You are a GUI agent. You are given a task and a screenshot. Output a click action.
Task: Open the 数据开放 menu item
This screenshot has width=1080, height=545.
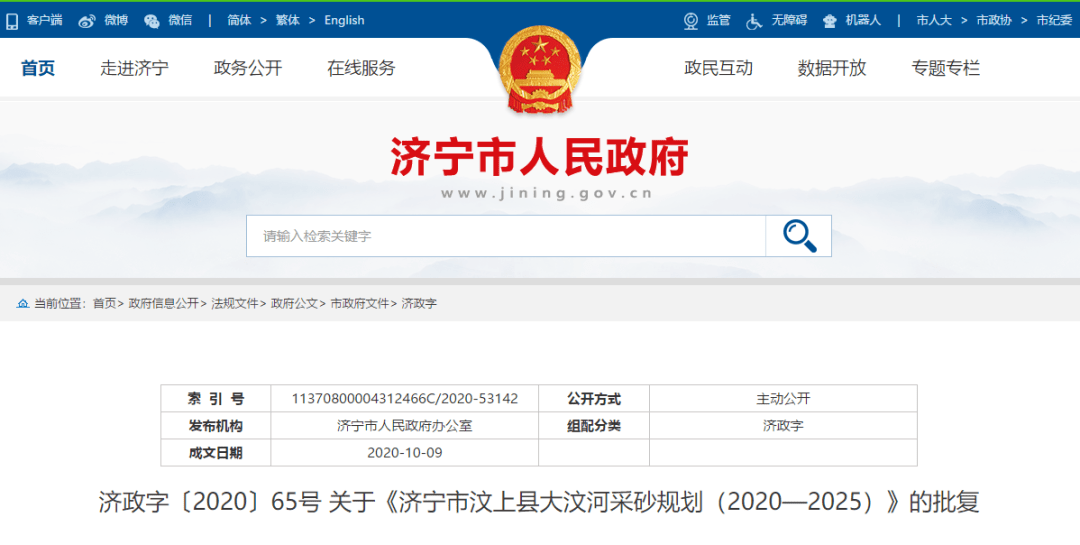[x=832, y=68]
